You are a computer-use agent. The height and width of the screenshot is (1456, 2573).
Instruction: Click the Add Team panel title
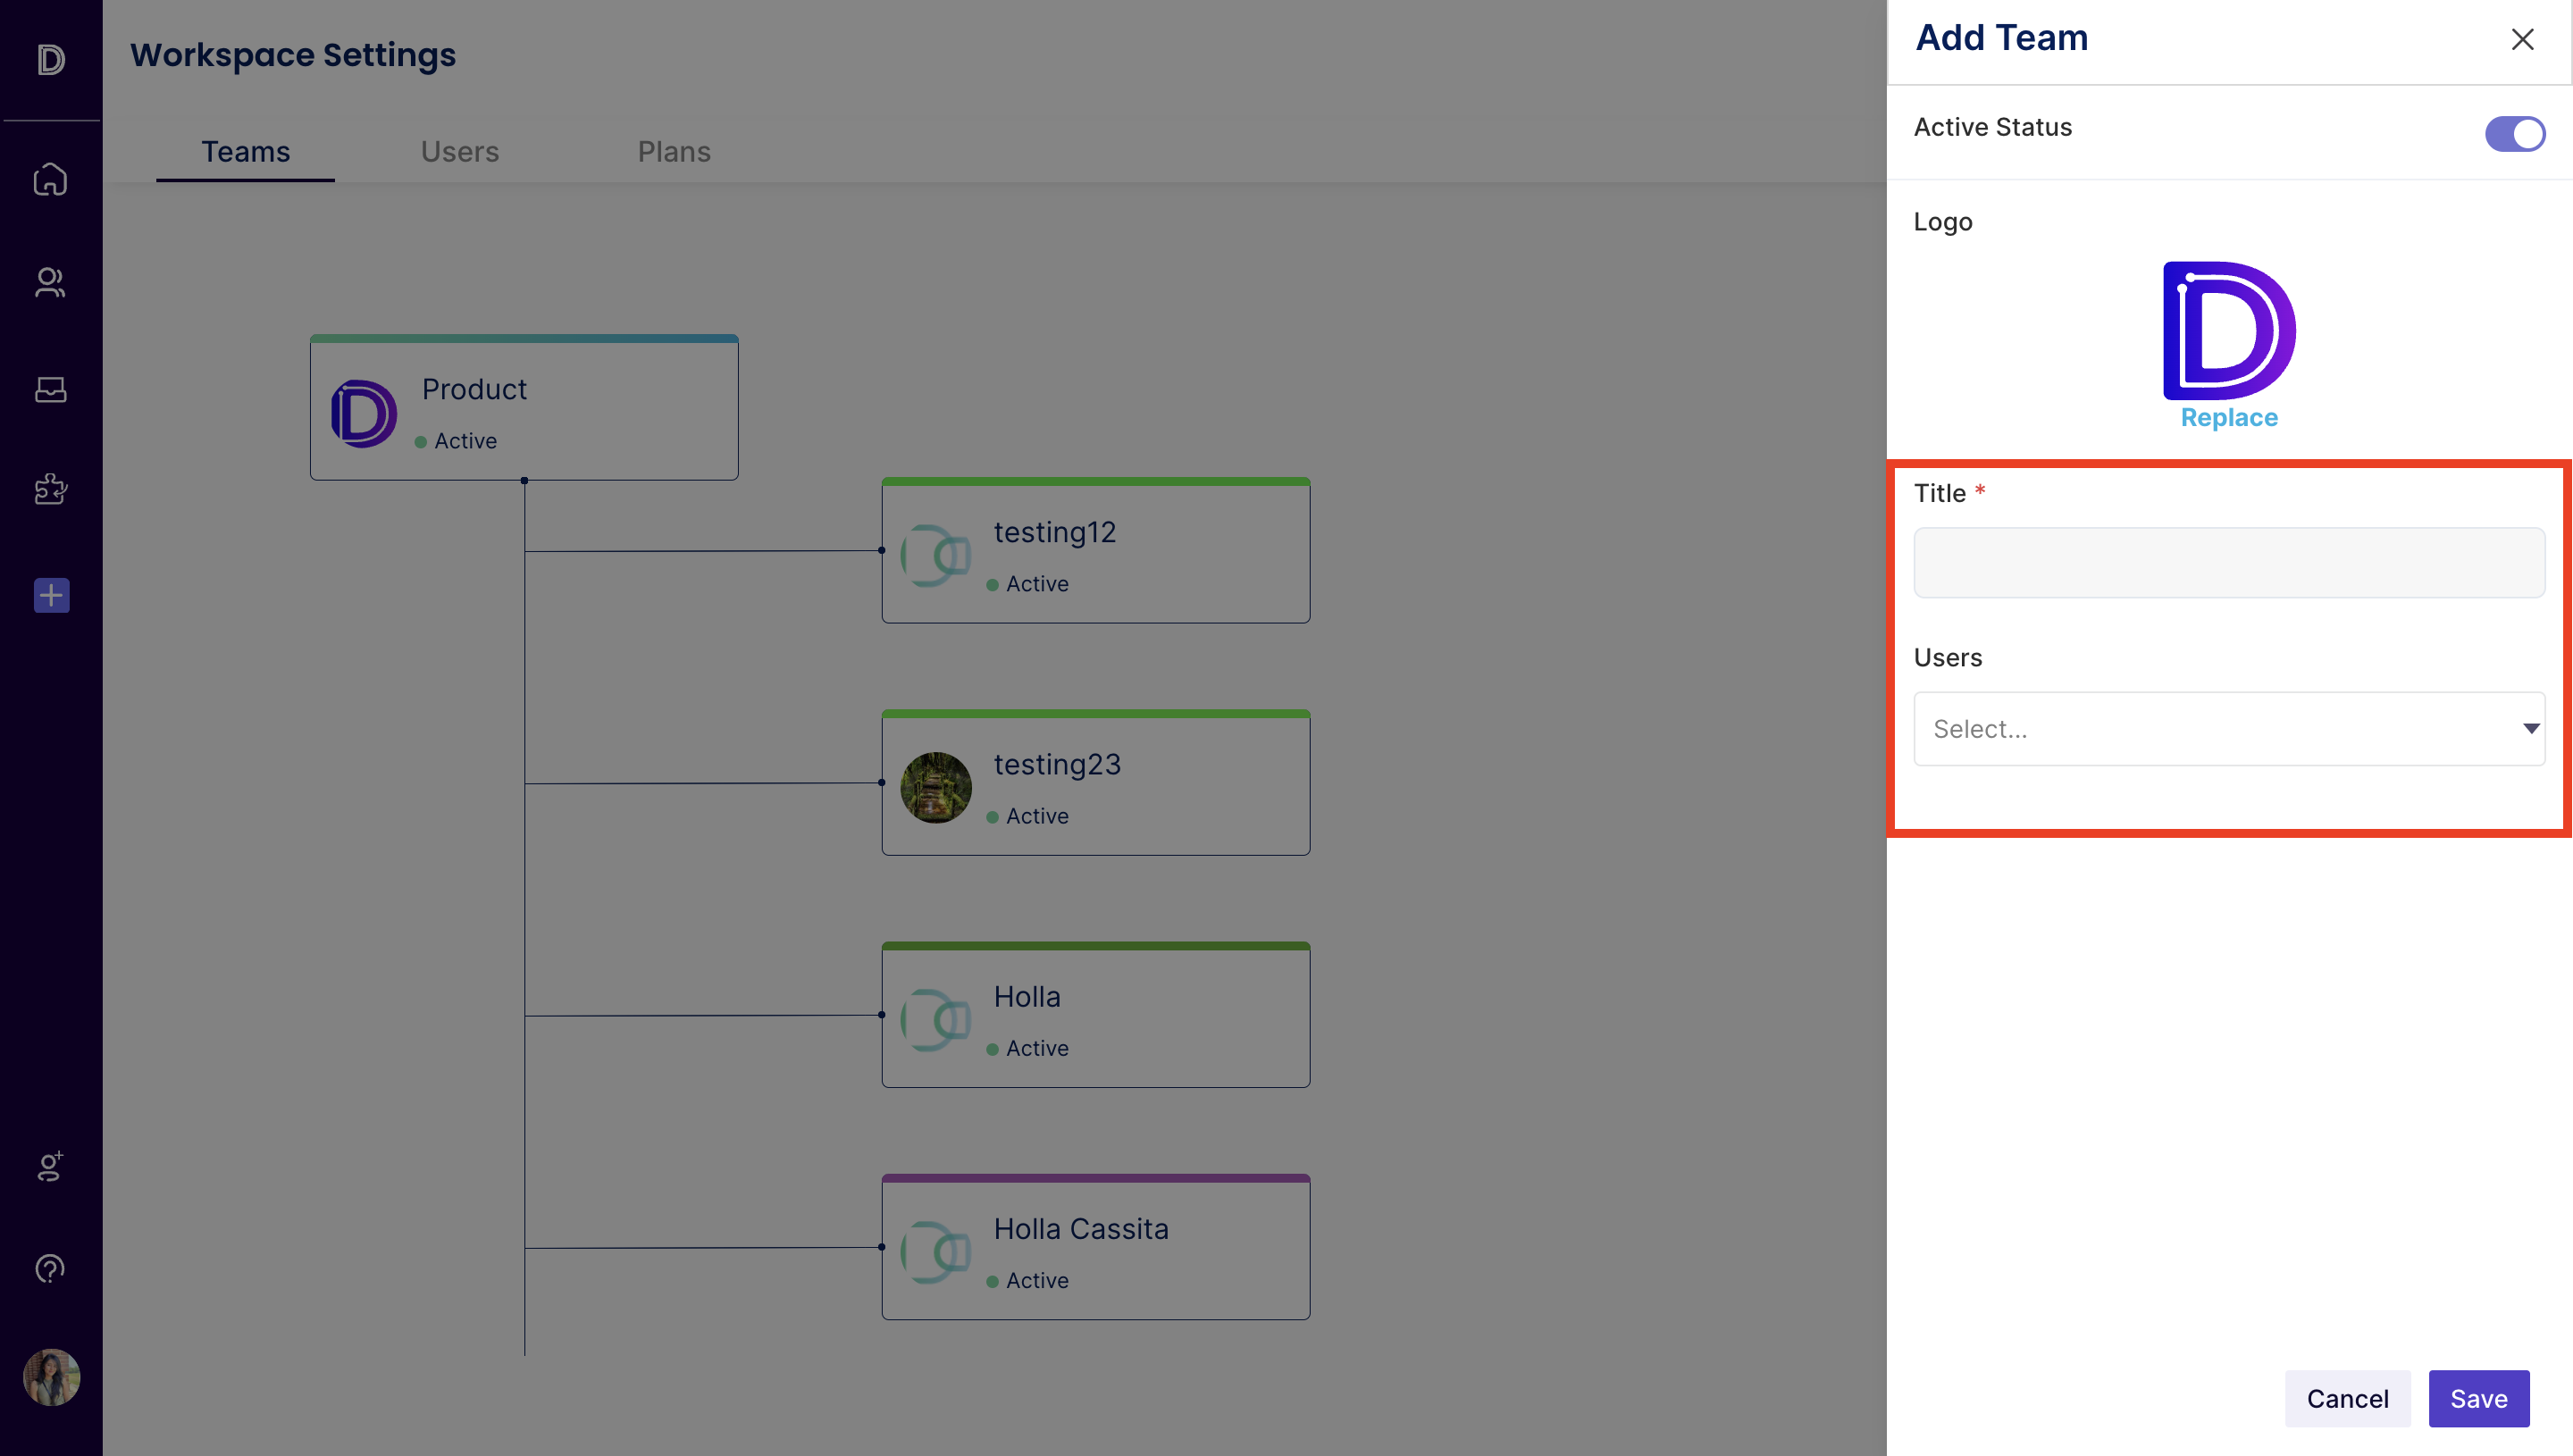(x=2002, y=38)
